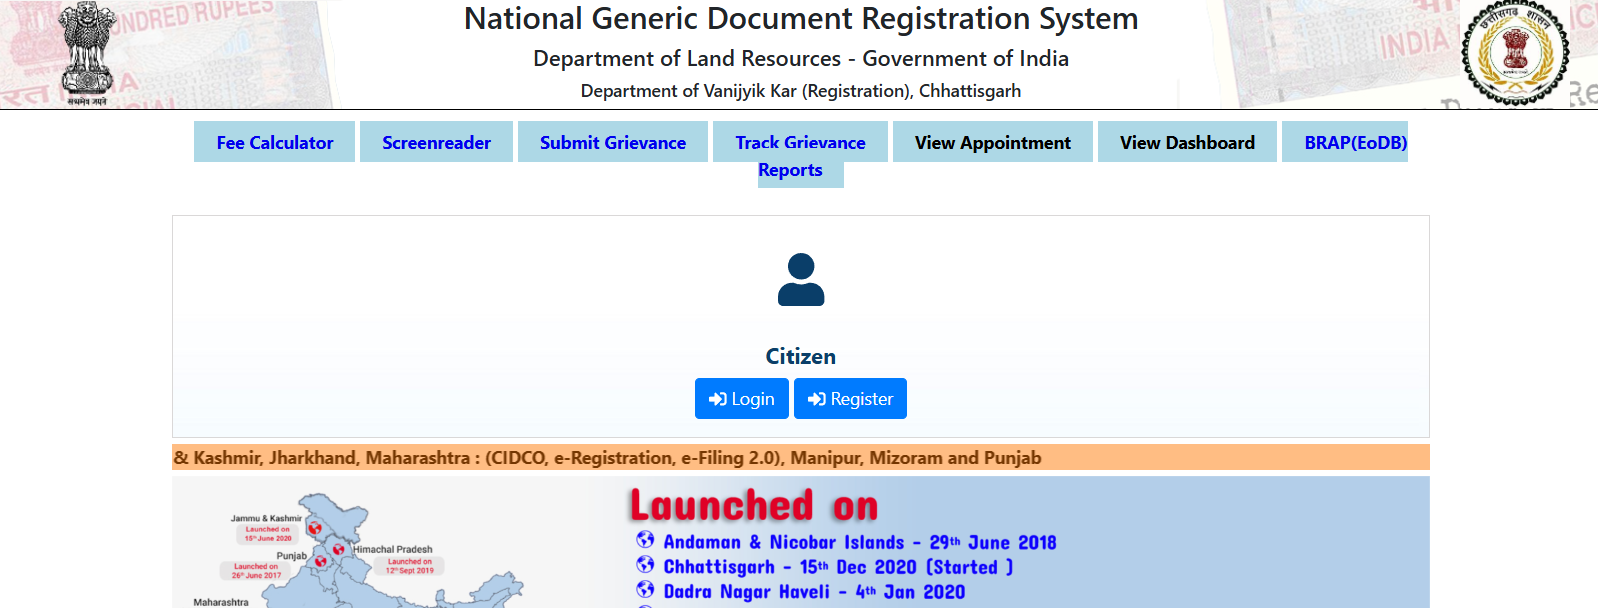Click Dadra Nagar Haveli launch entry
Image resolution: width=1598 pixels, height=608 pixels.
(x=814, y=592)
